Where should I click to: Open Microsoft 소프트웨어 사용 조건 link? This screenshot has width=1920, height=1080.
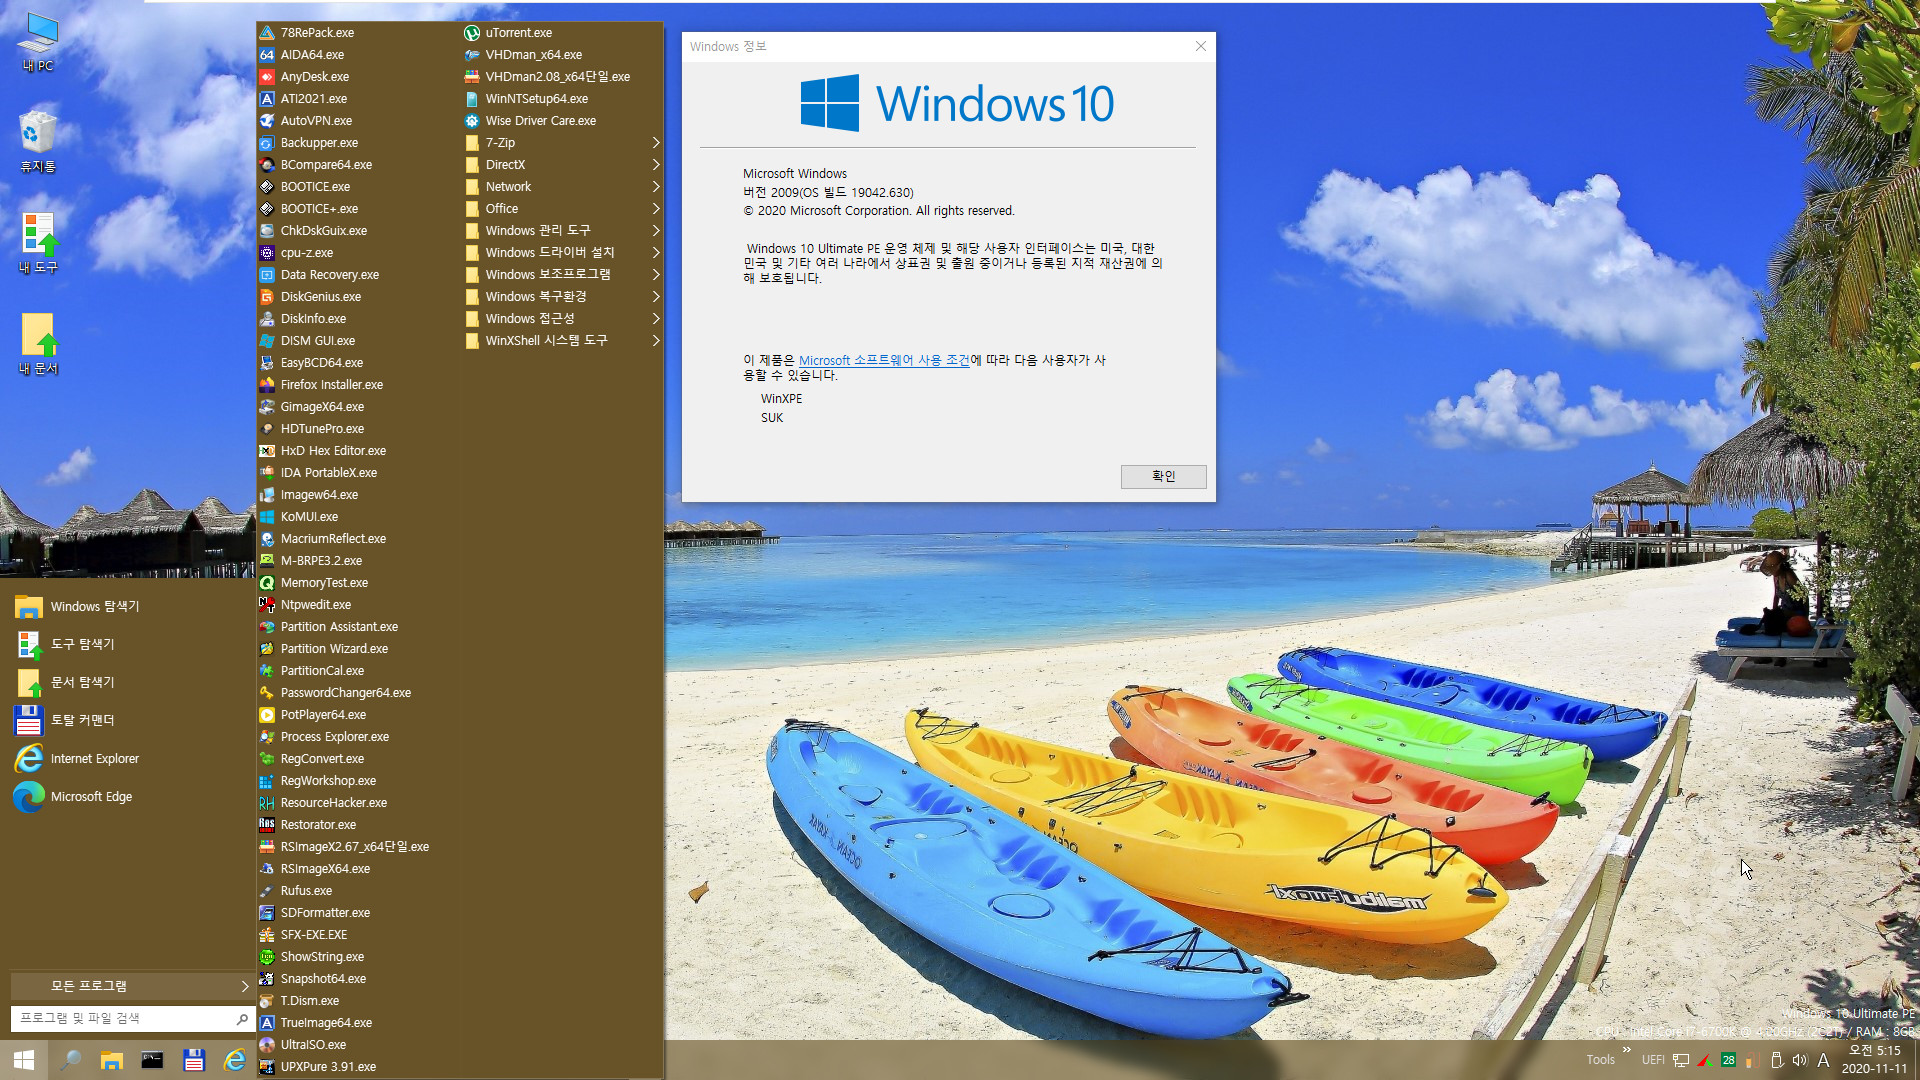click(884, 360)
